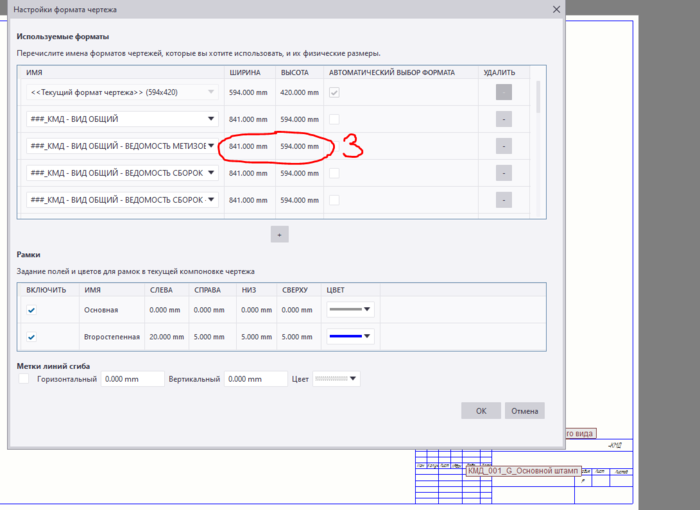Screen dimensions: 700x510
Task: Expand the ВЕДОМОСТЬ МЕТИЗОВ format dropdown
Action: pyautogui.click(x=211, y=146)
